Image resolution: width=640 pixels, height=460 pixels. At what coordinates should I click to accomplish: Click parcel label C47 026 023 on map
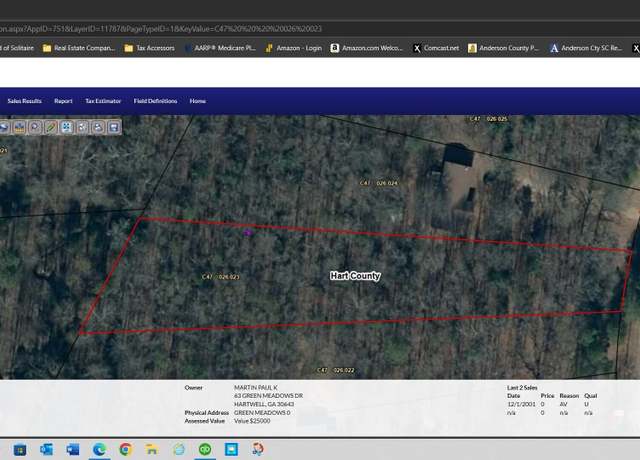coord(221,277)
